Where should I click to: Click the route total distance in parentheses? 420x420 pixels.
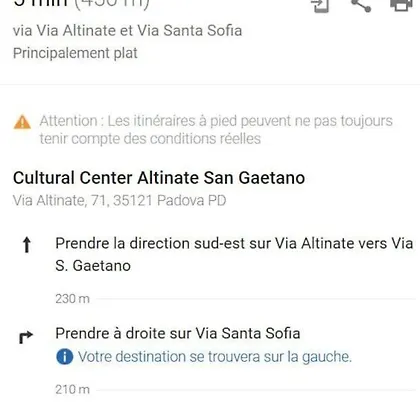pos(112,5)
